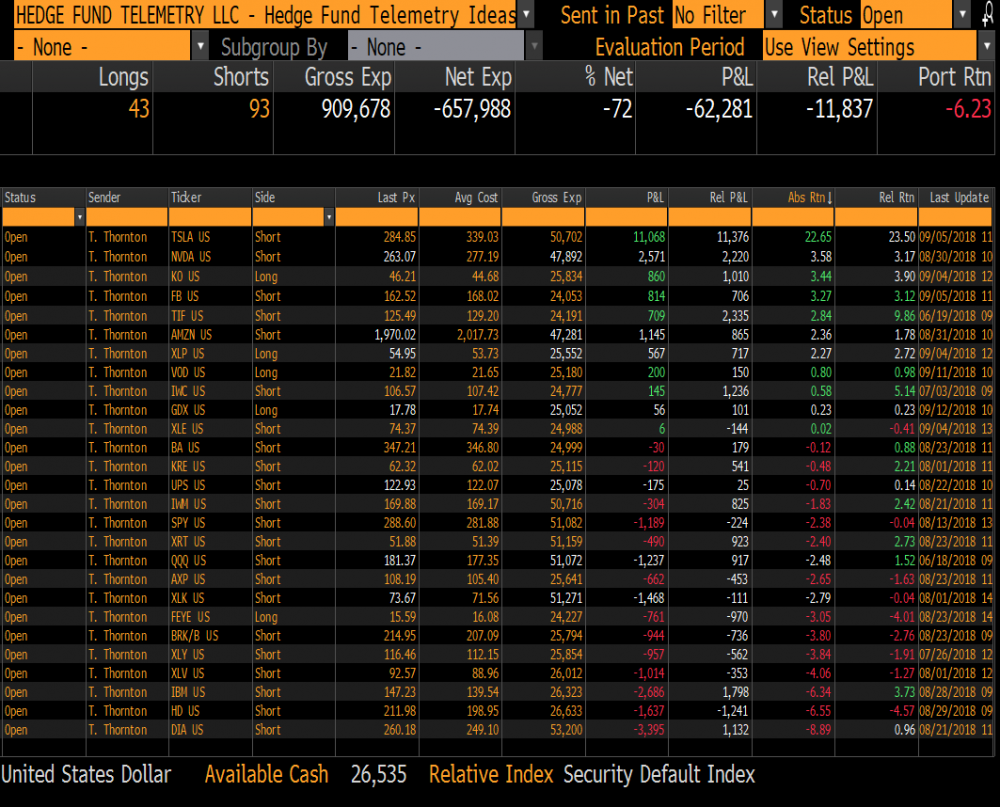Expand the Evaluation Period 'Use View Settings' dropdown
The image size is (1000, 807).
987,47
